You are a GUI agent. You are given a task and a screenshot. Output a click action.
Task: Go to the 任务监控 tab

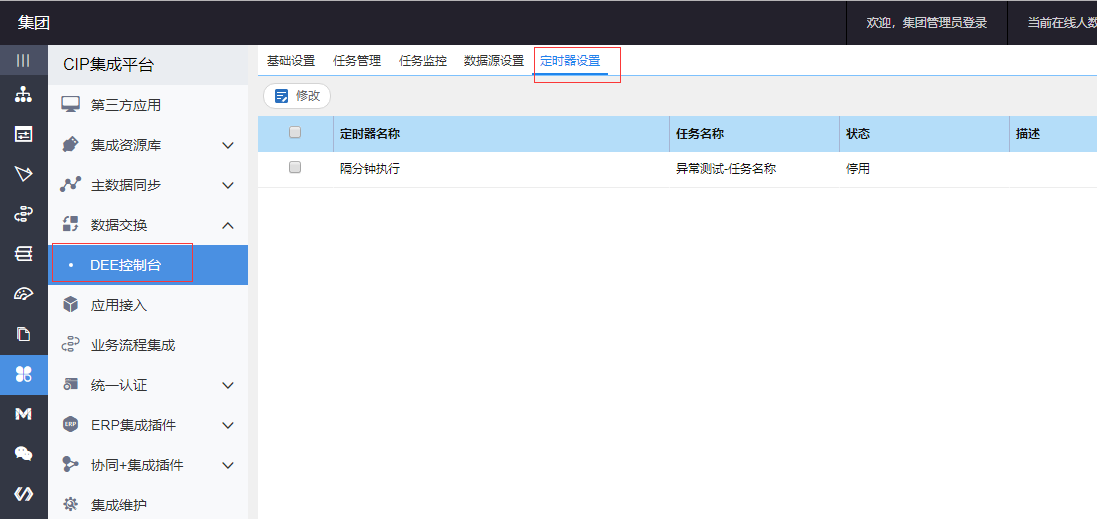pyautogui.click(x=423, y=61)
